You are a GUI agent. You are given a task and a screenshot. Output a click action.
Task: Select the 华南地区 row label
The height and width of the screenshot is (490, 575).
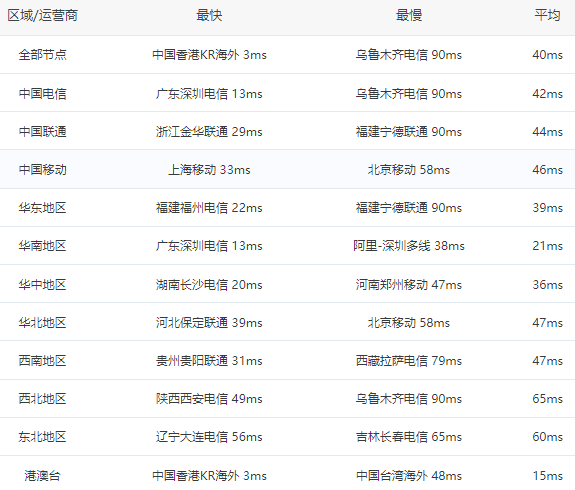coord(43,246)
